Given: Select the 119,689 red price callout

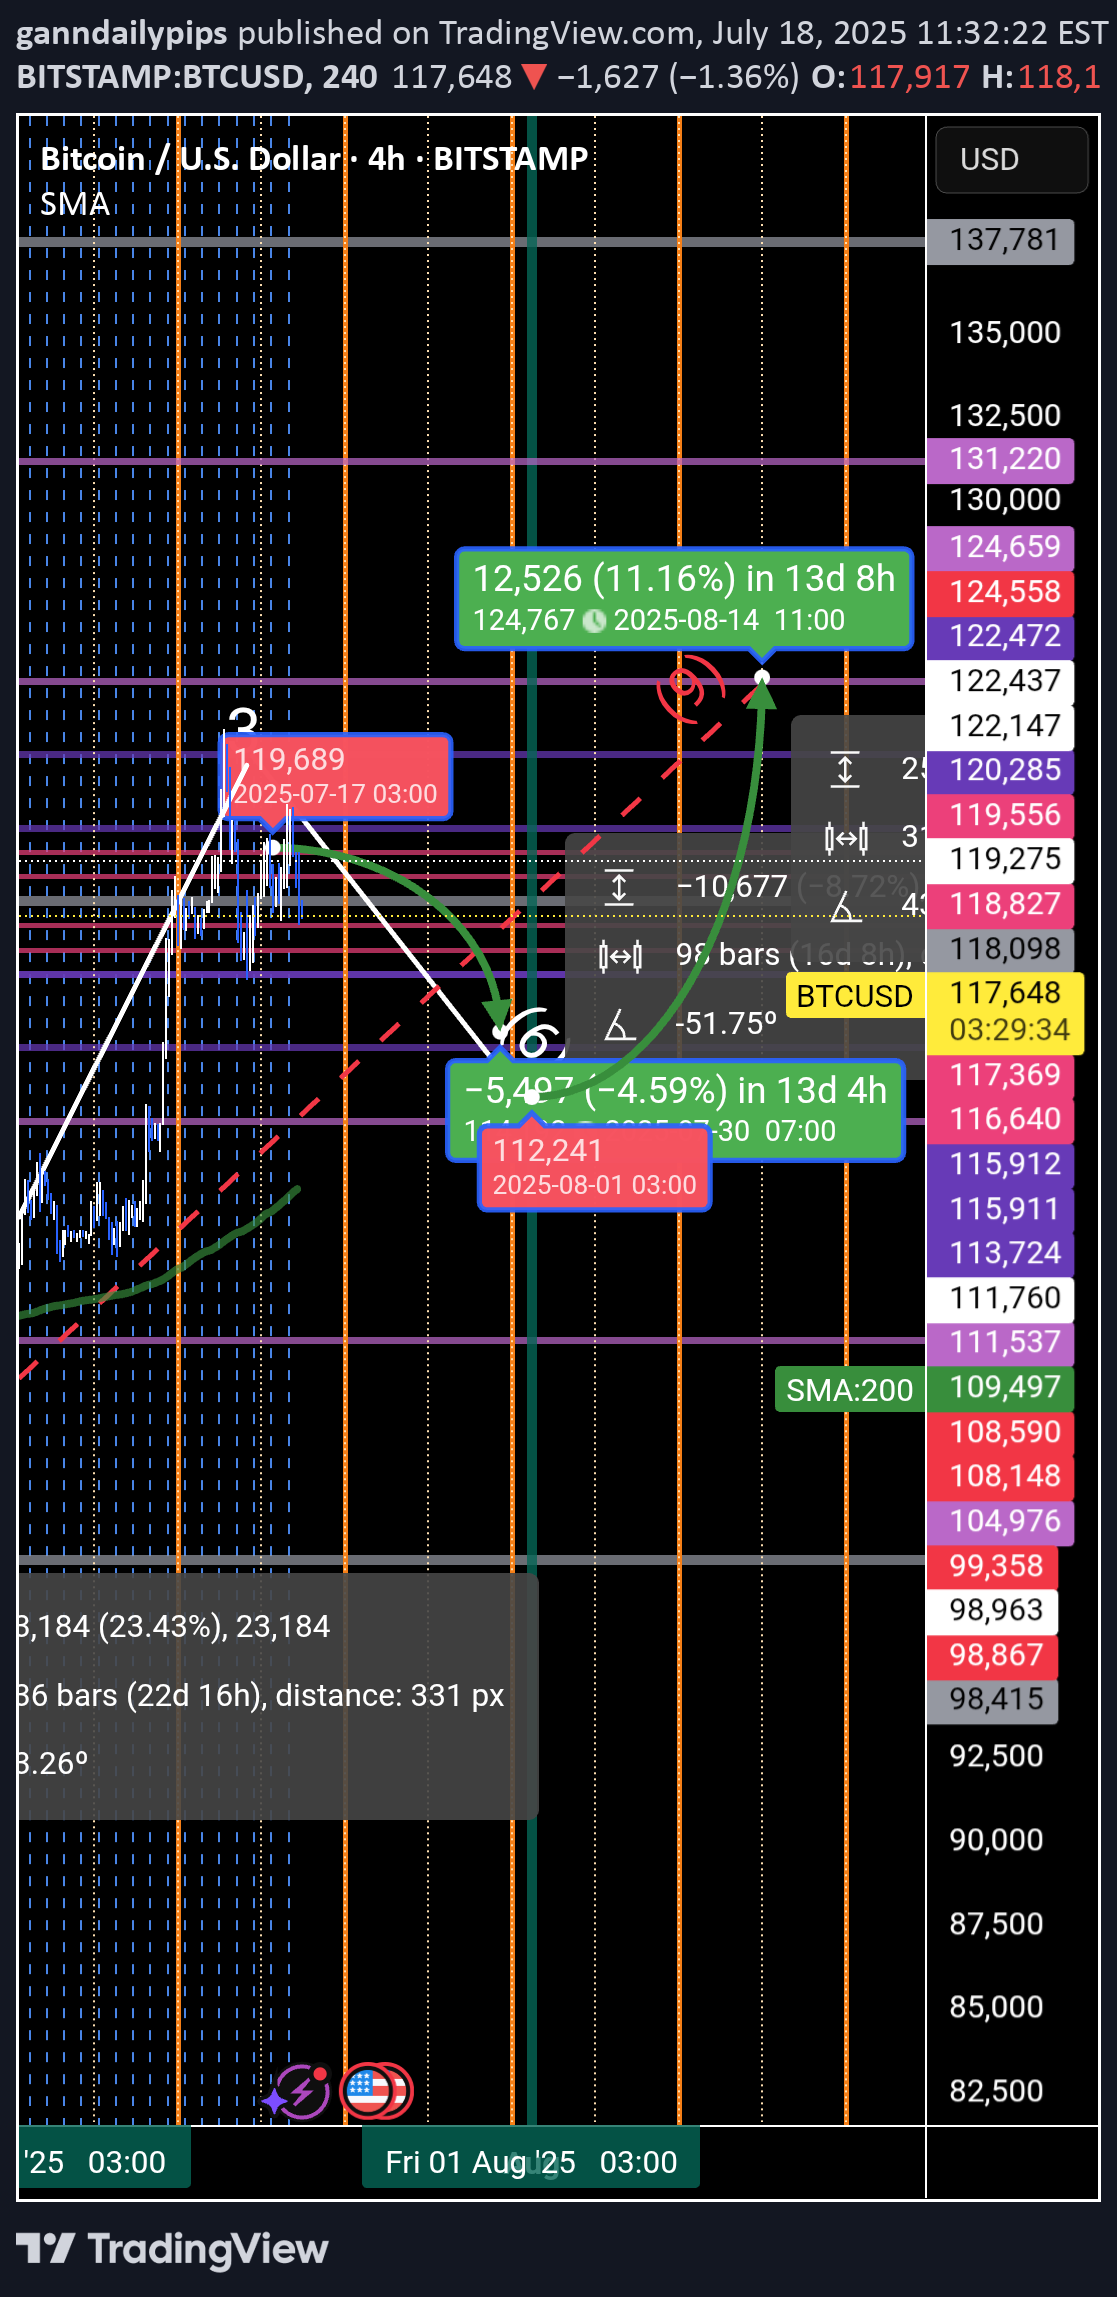Looking at the screenshot, I should point(336,776).
